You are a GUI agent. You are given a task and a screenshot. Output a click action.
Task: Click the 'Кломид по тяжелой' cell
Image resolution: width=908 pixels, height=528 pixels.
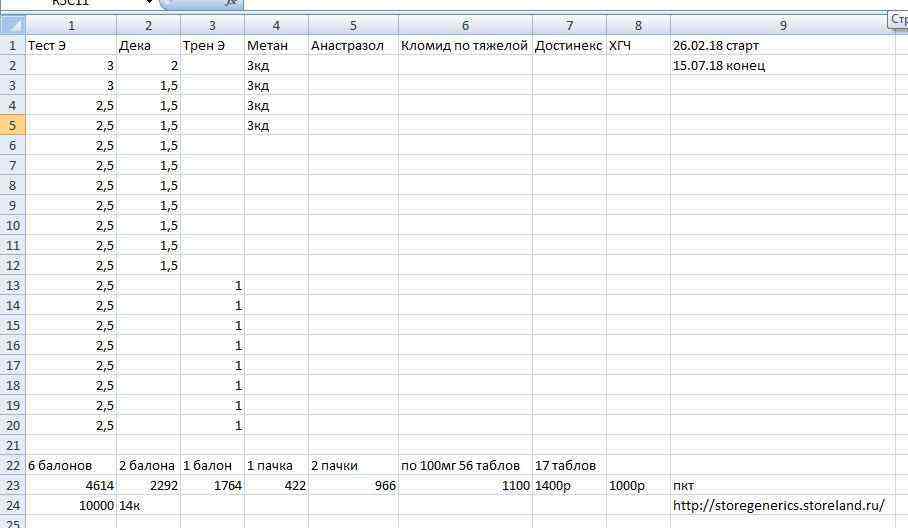[x=465, y=45]
